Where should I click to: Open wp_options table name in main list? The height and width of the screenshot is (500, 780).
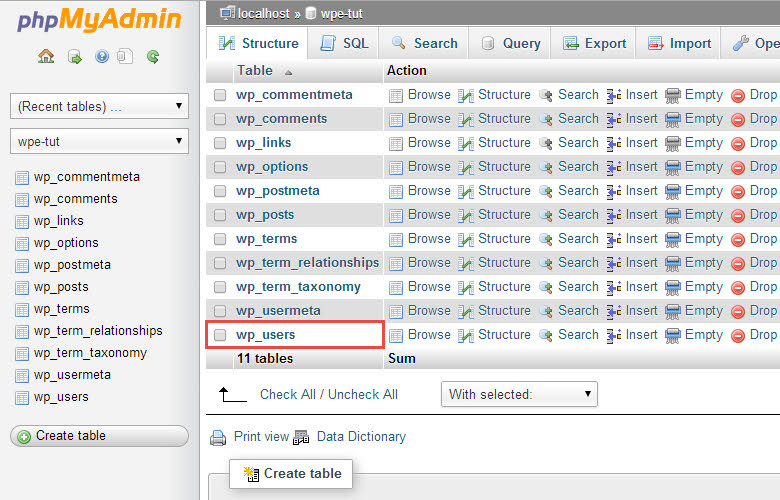(272, 167)
